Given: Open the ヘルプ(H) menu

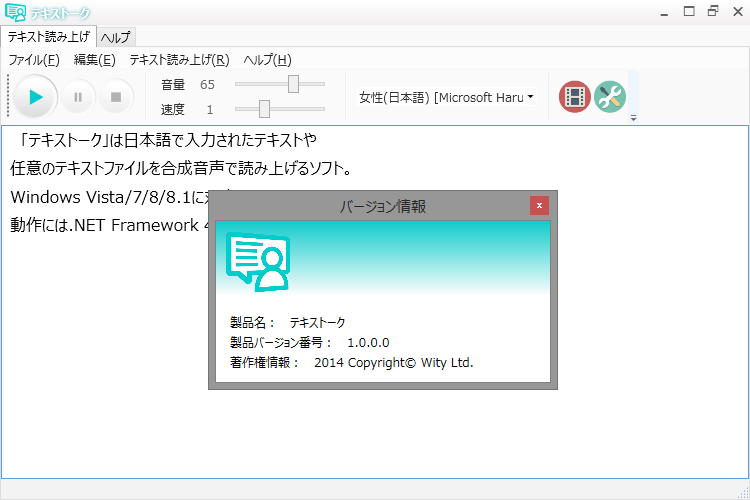Looking at the screenshot, I should tap(267, 60).
